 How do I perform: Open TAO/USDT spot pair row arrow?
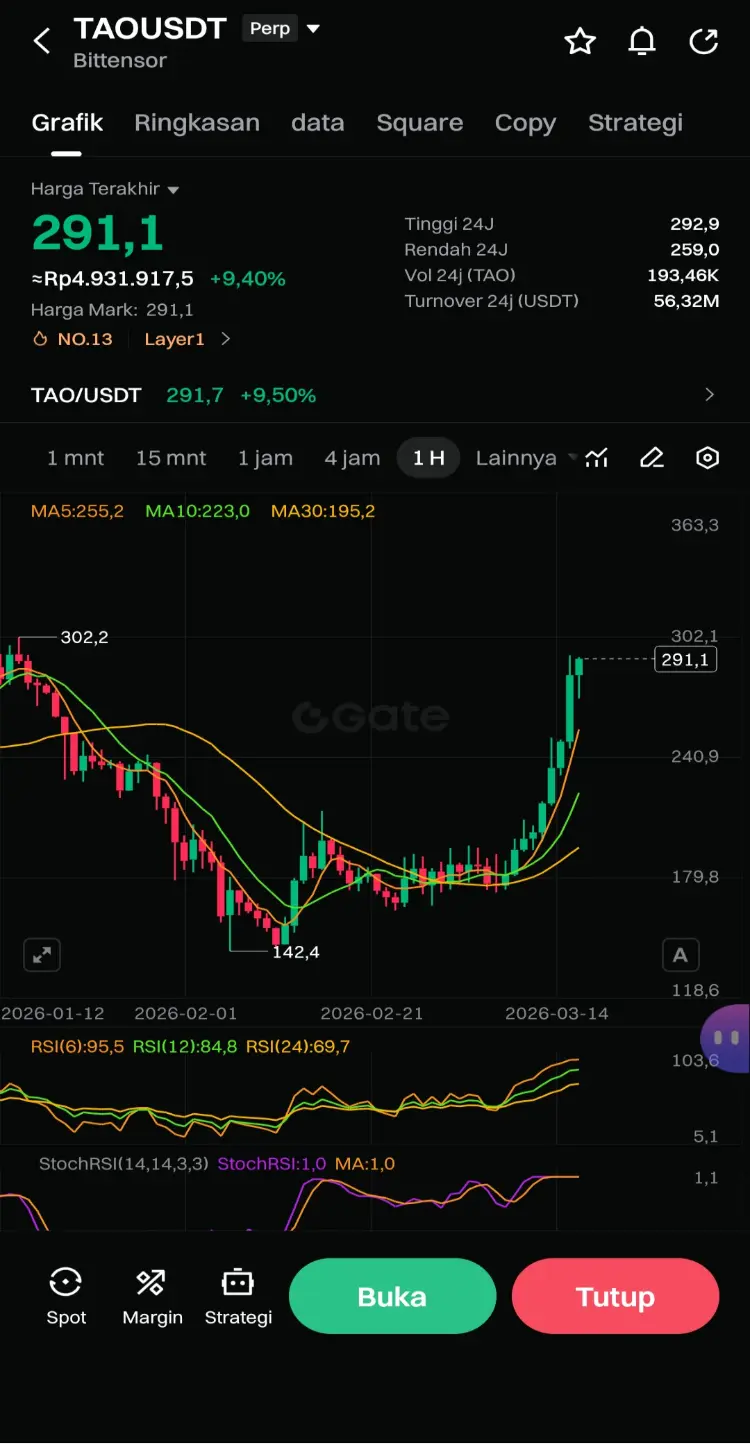pos(710,395)
